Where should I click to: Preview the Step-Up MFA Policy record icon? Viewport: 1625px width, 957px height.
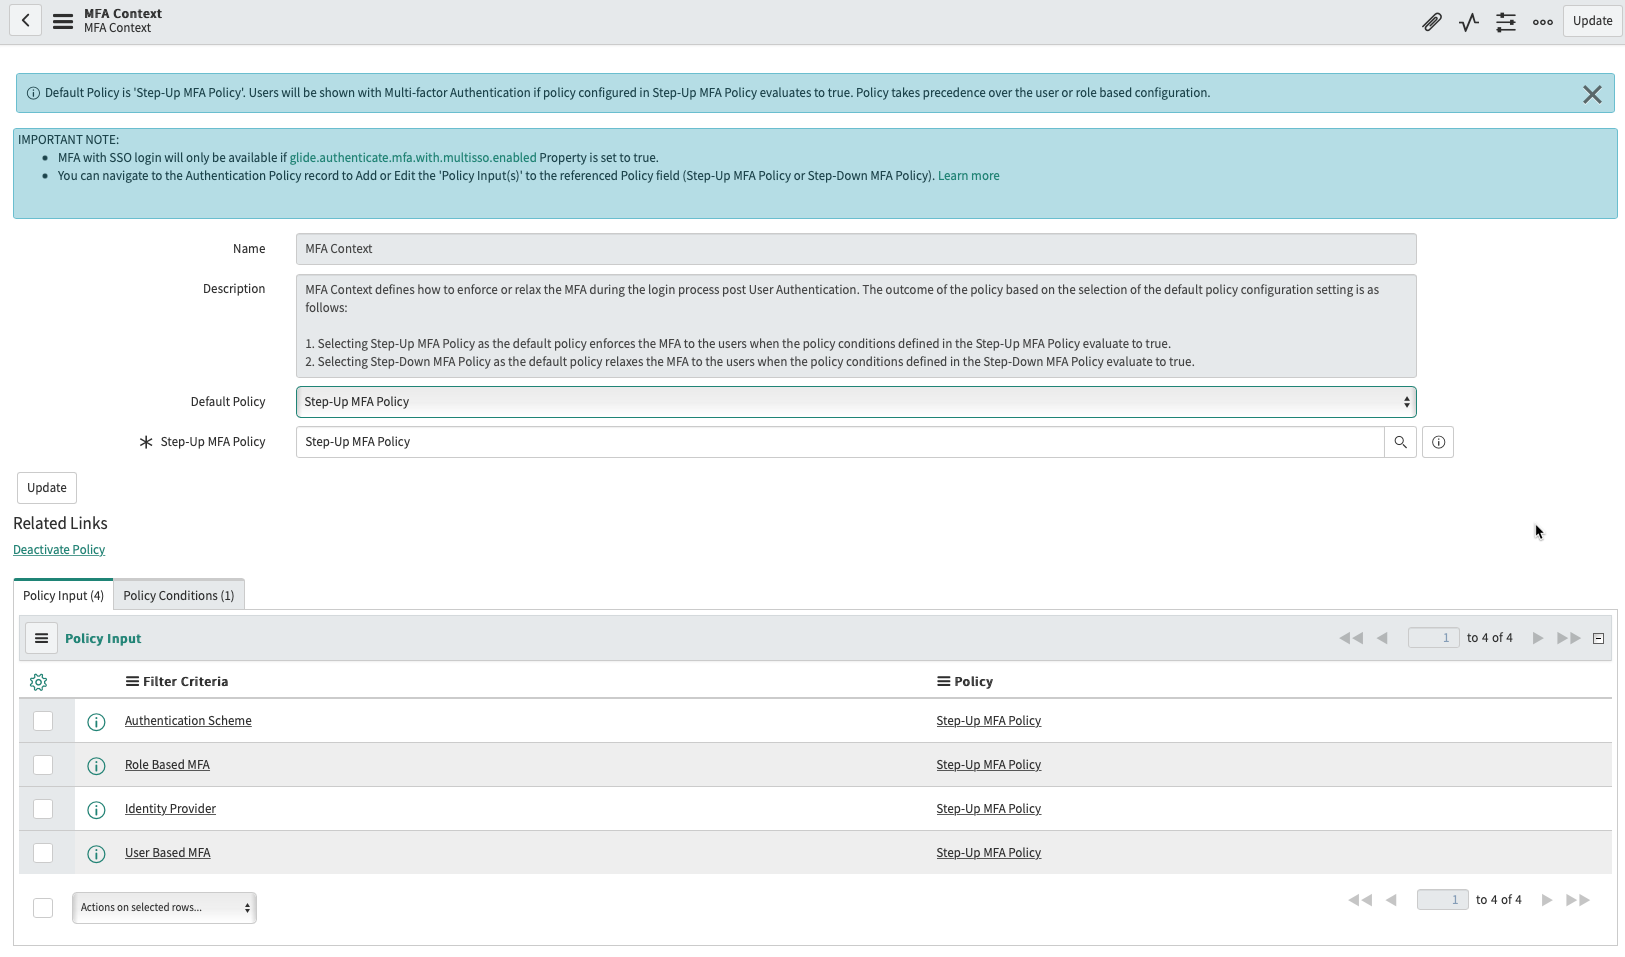point(1438,442)
